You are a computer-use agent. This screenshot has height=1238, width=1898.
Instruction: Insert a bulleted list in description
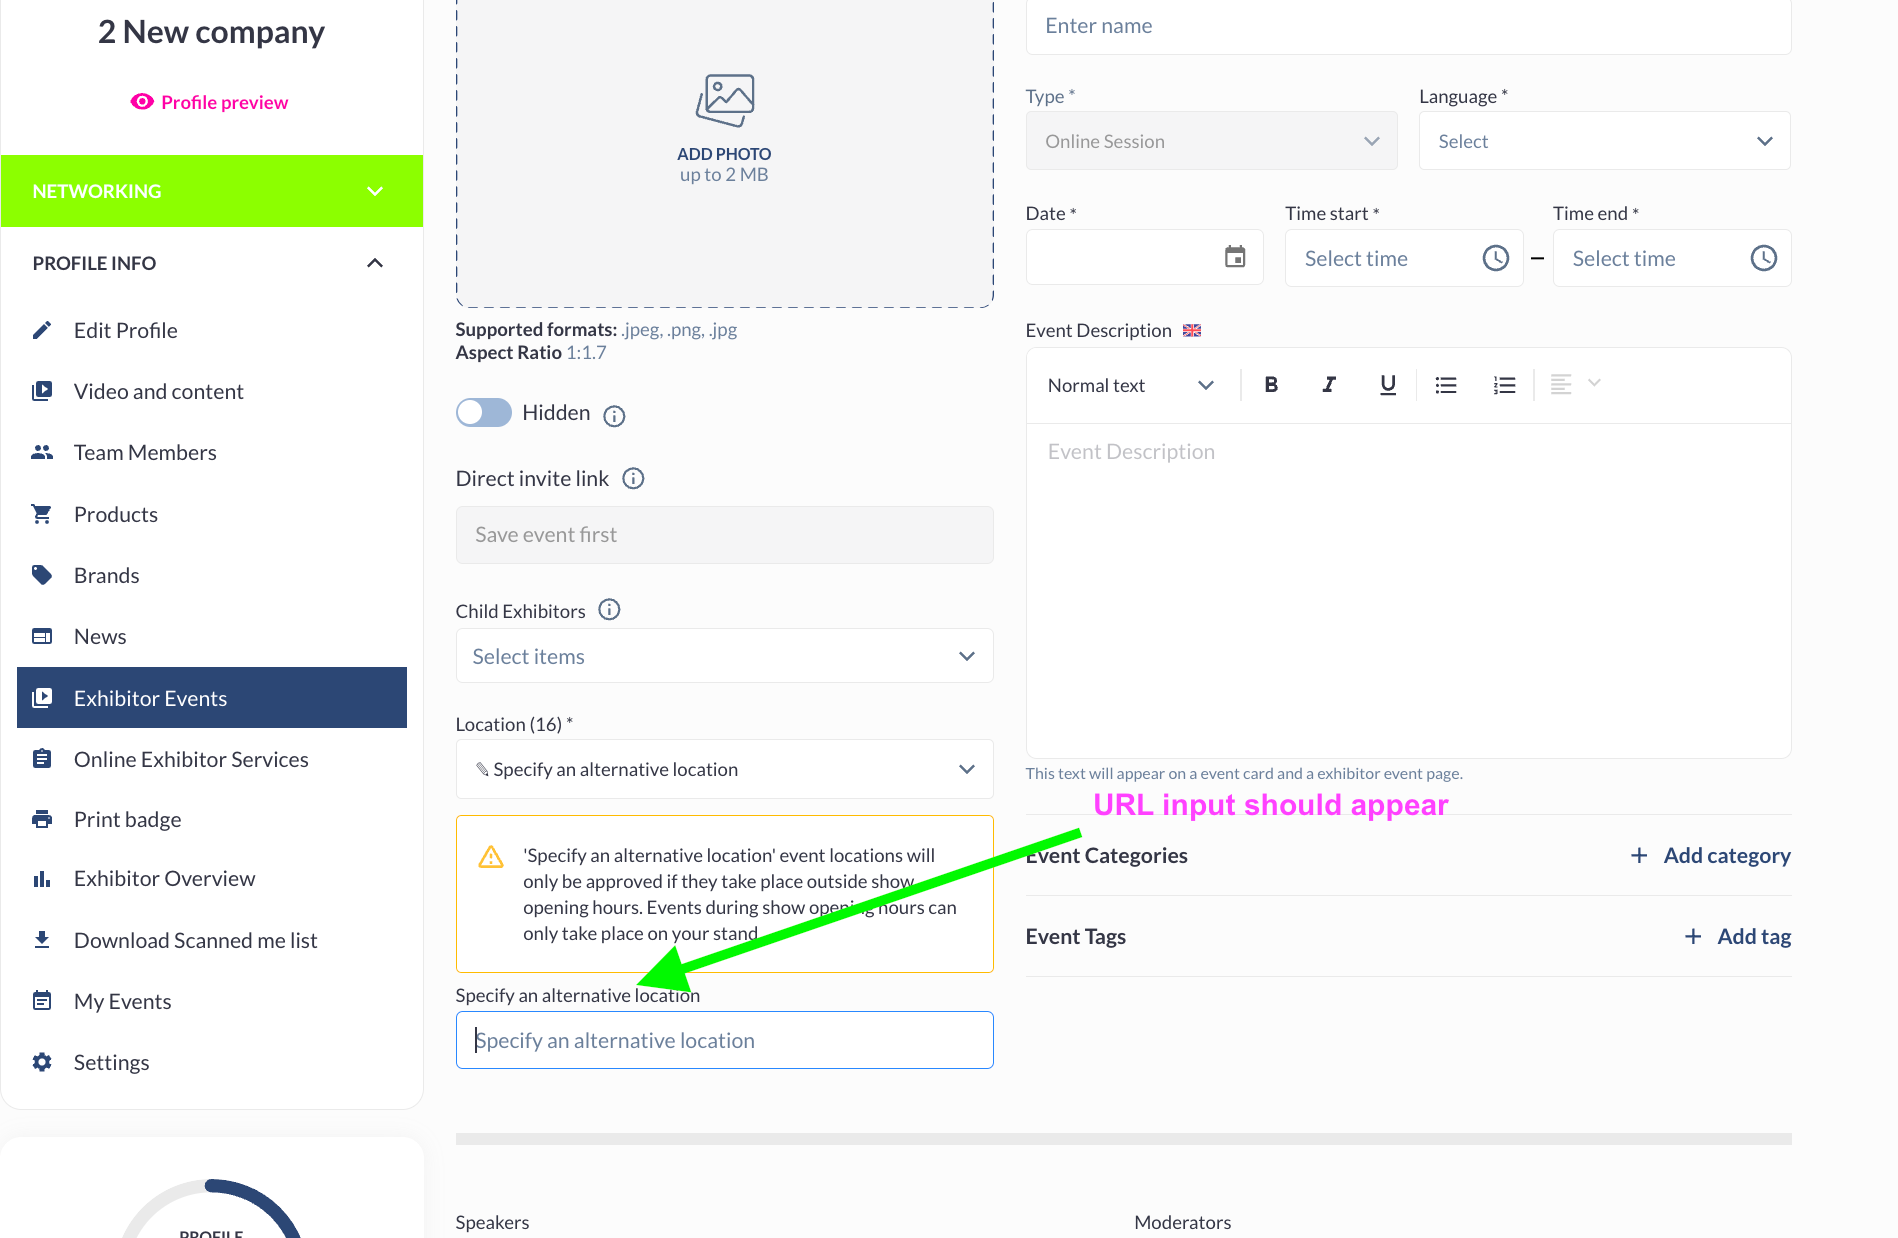(x=1446, y=385)
